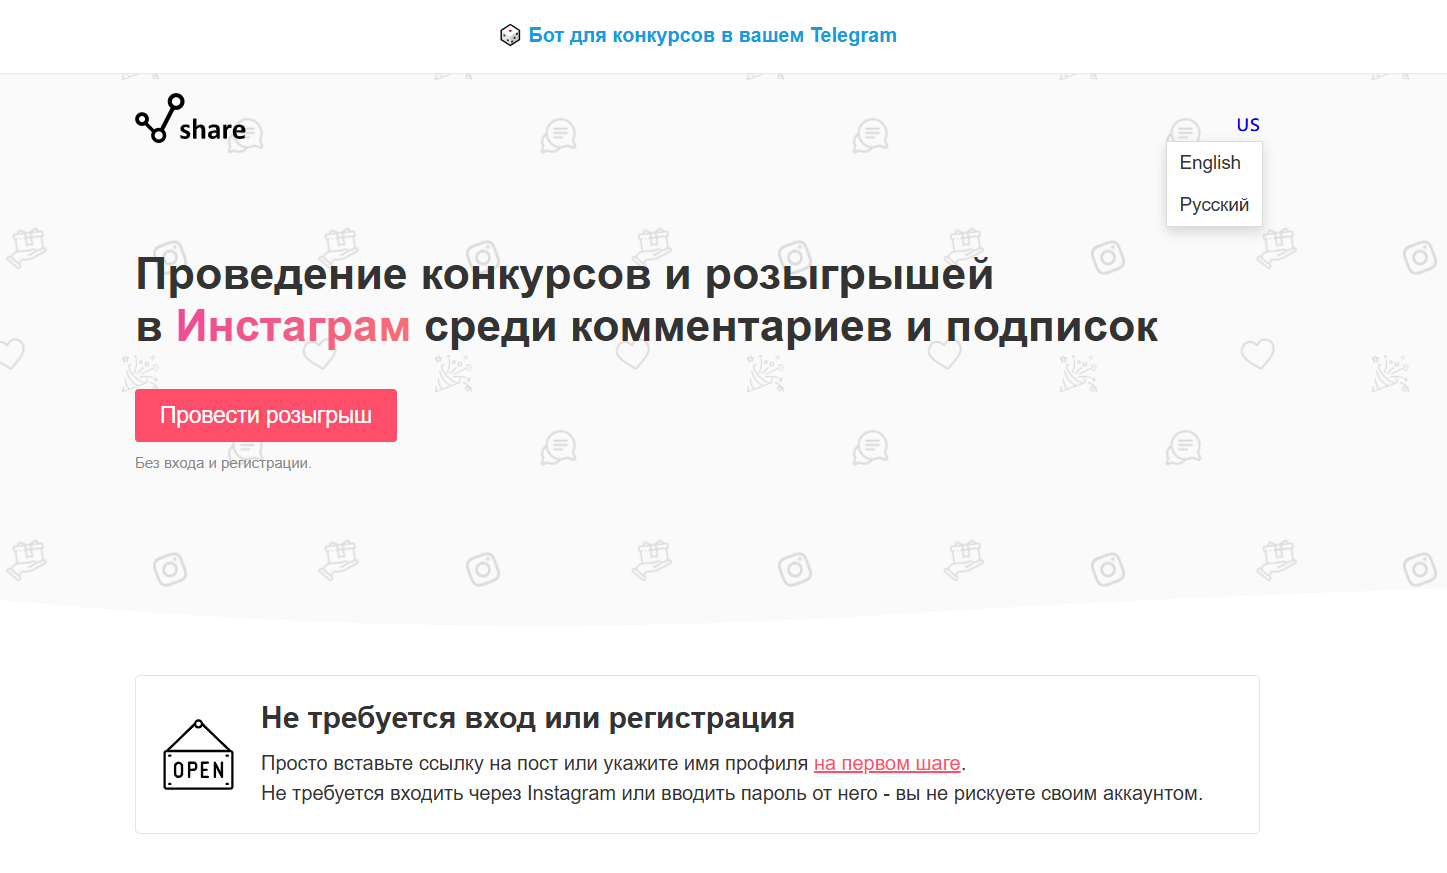This screenshot has width=1447, height=873.
Task: Click the share logo
Action: (x=191, y=119)
